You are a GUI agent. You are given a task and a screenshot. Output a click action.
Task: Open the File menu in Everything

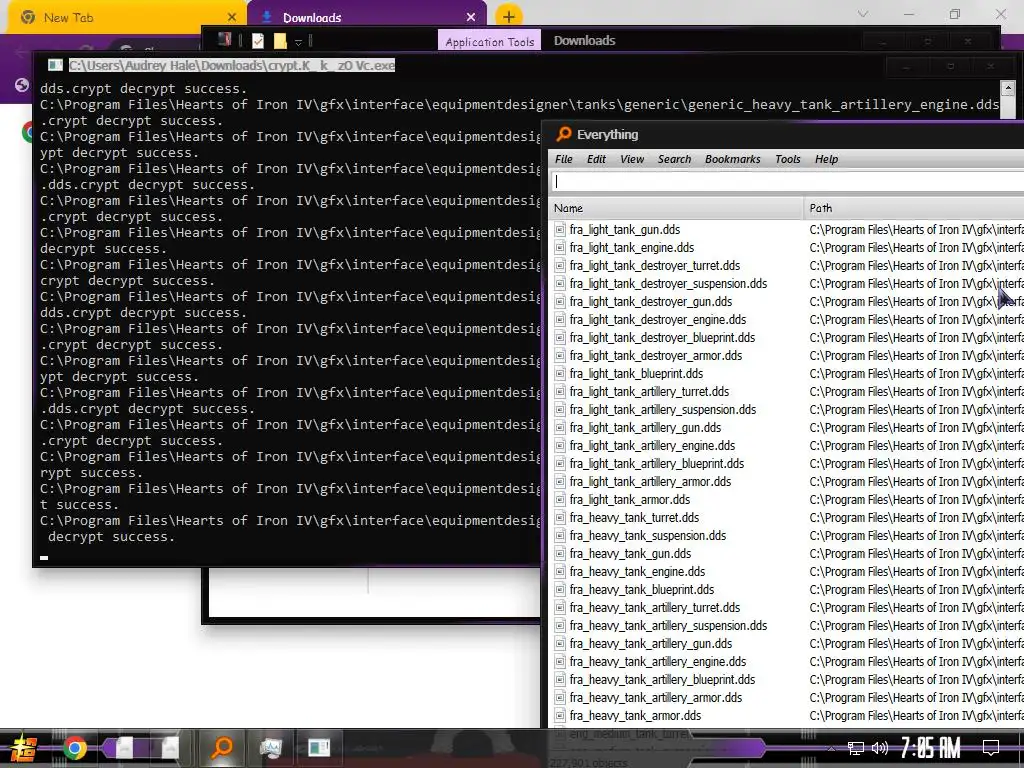point(564,159)
